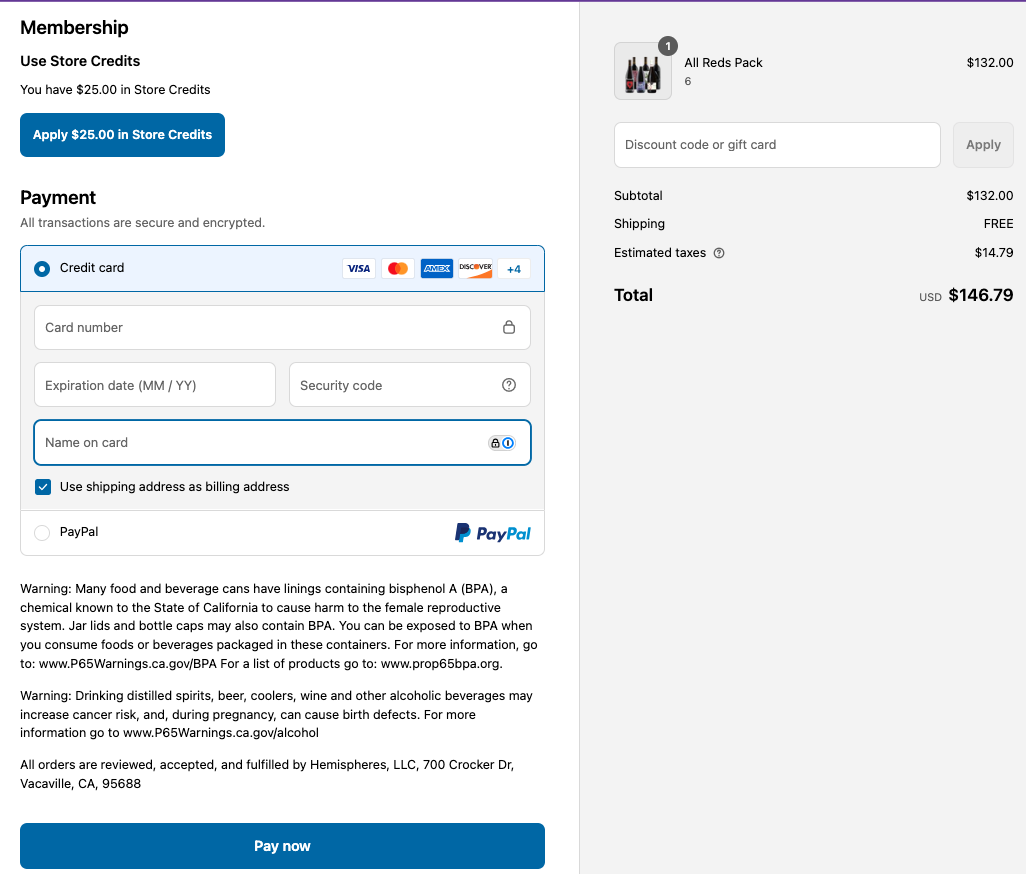The width and height of the screenshot is (1026, 874).
Task: Click the Mastercard logo icon
Action: pos(398,268)
